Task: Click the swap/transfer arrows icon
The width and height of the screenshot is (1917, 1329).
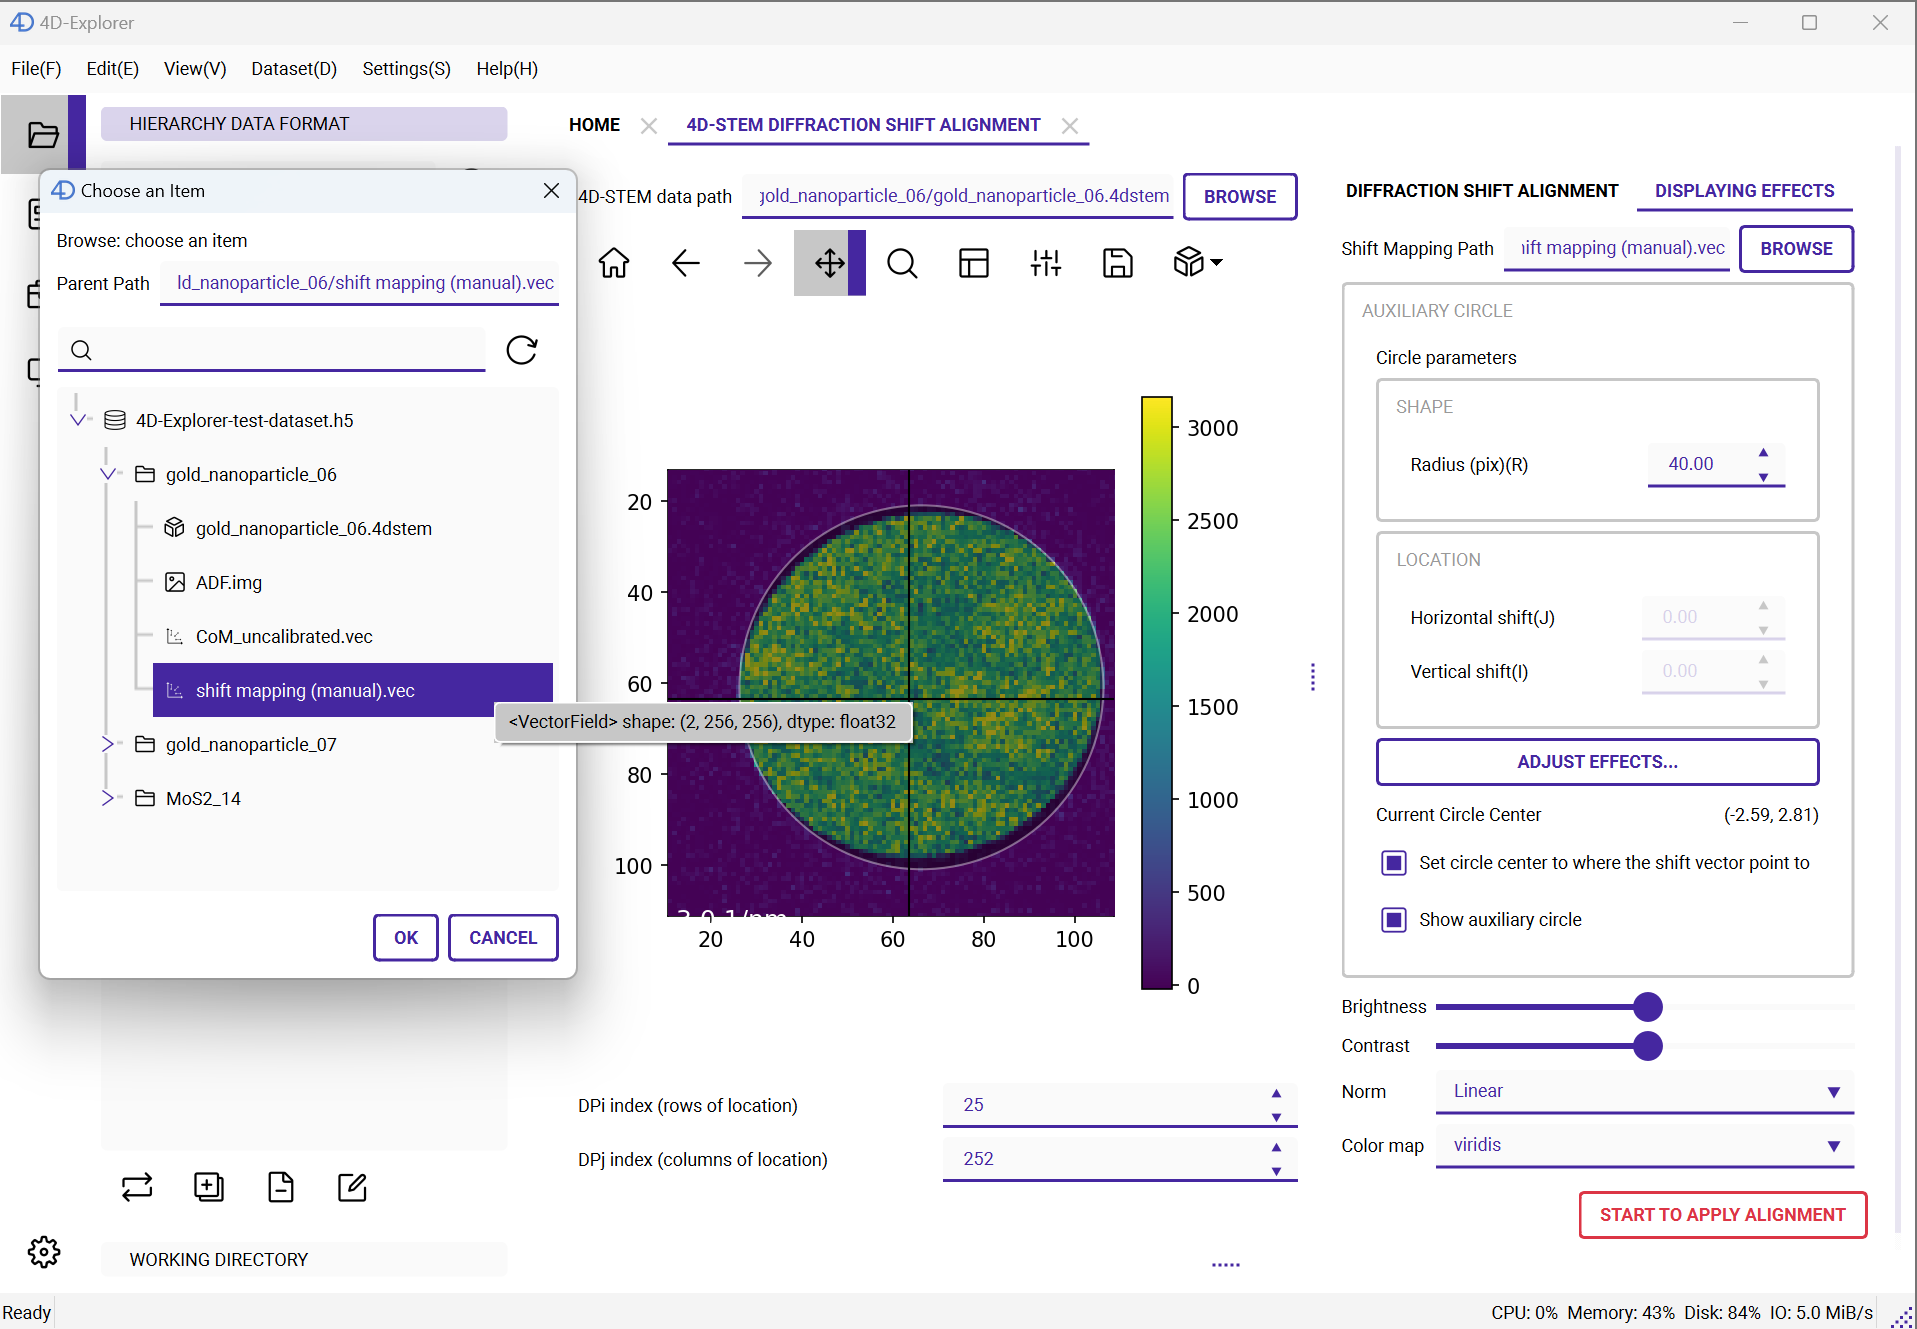Action: pyautogui.click(x=137, y=1187)
